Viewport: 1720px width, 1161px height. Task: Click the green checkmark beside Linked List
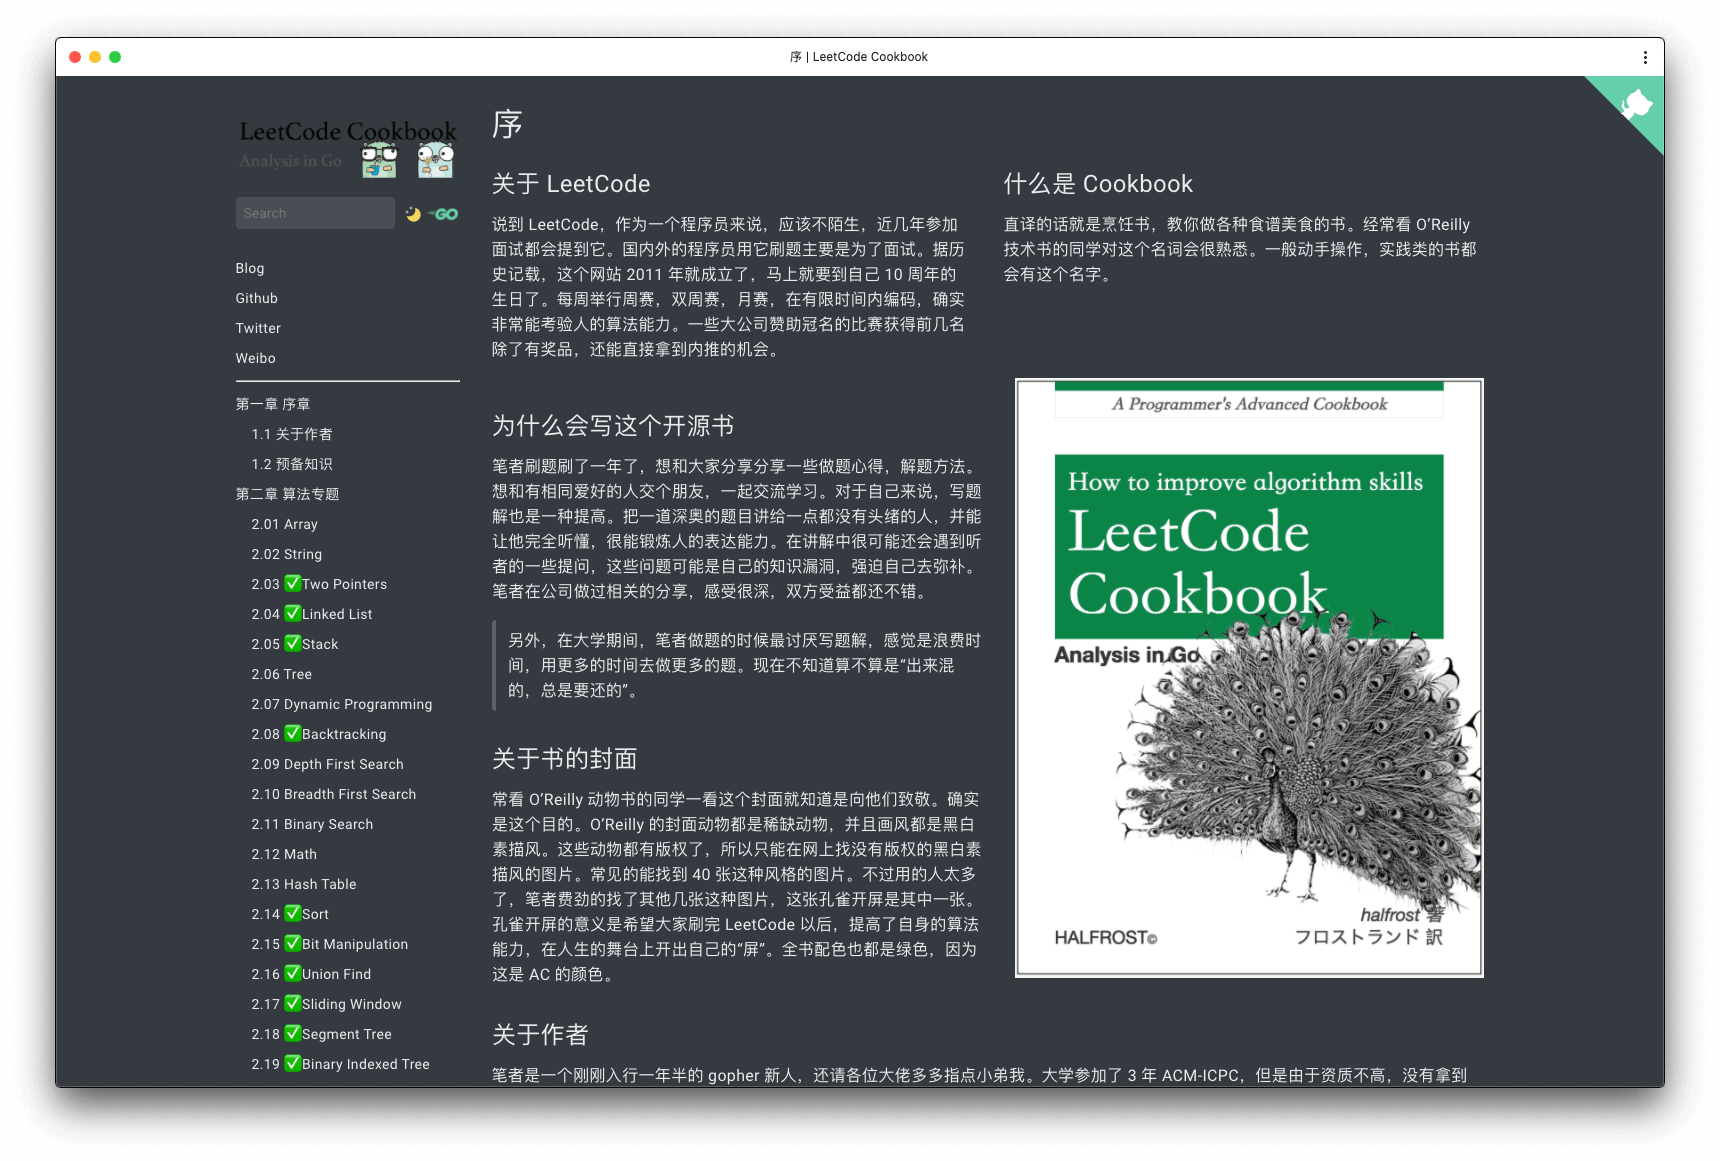[293, 613]
